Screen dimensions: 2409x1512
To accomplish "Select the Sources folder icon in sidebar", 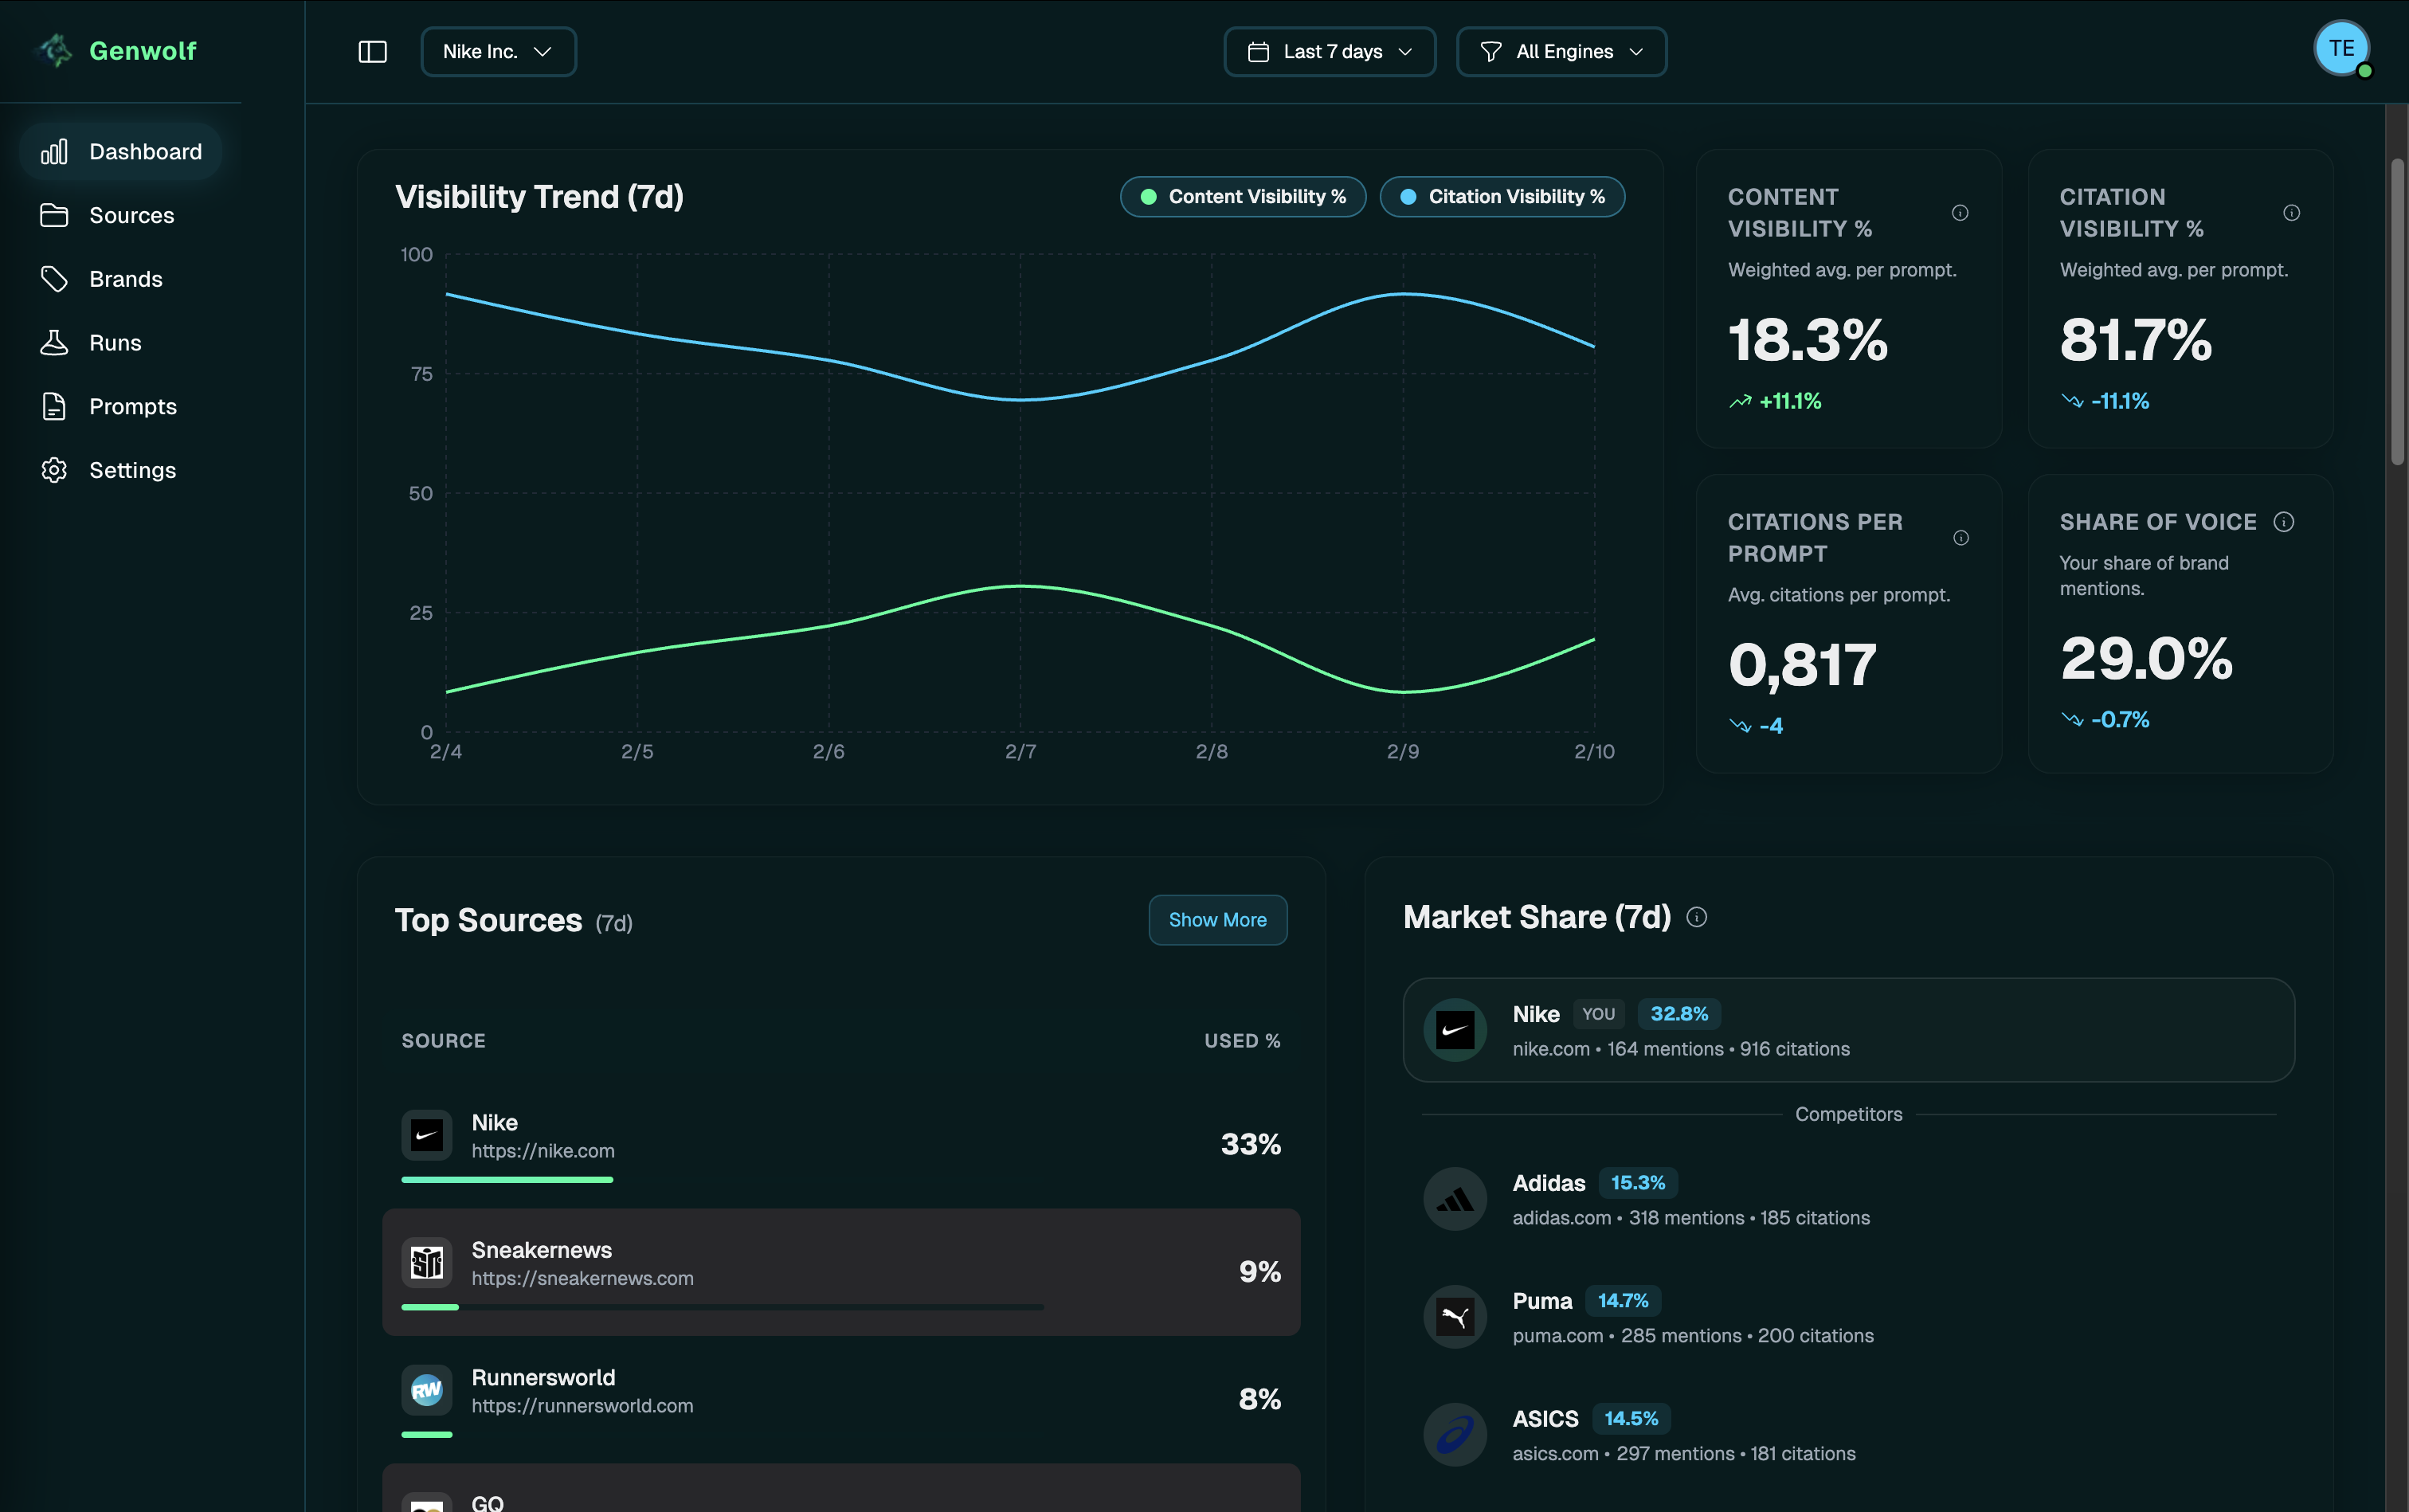I will click(55, 215).
